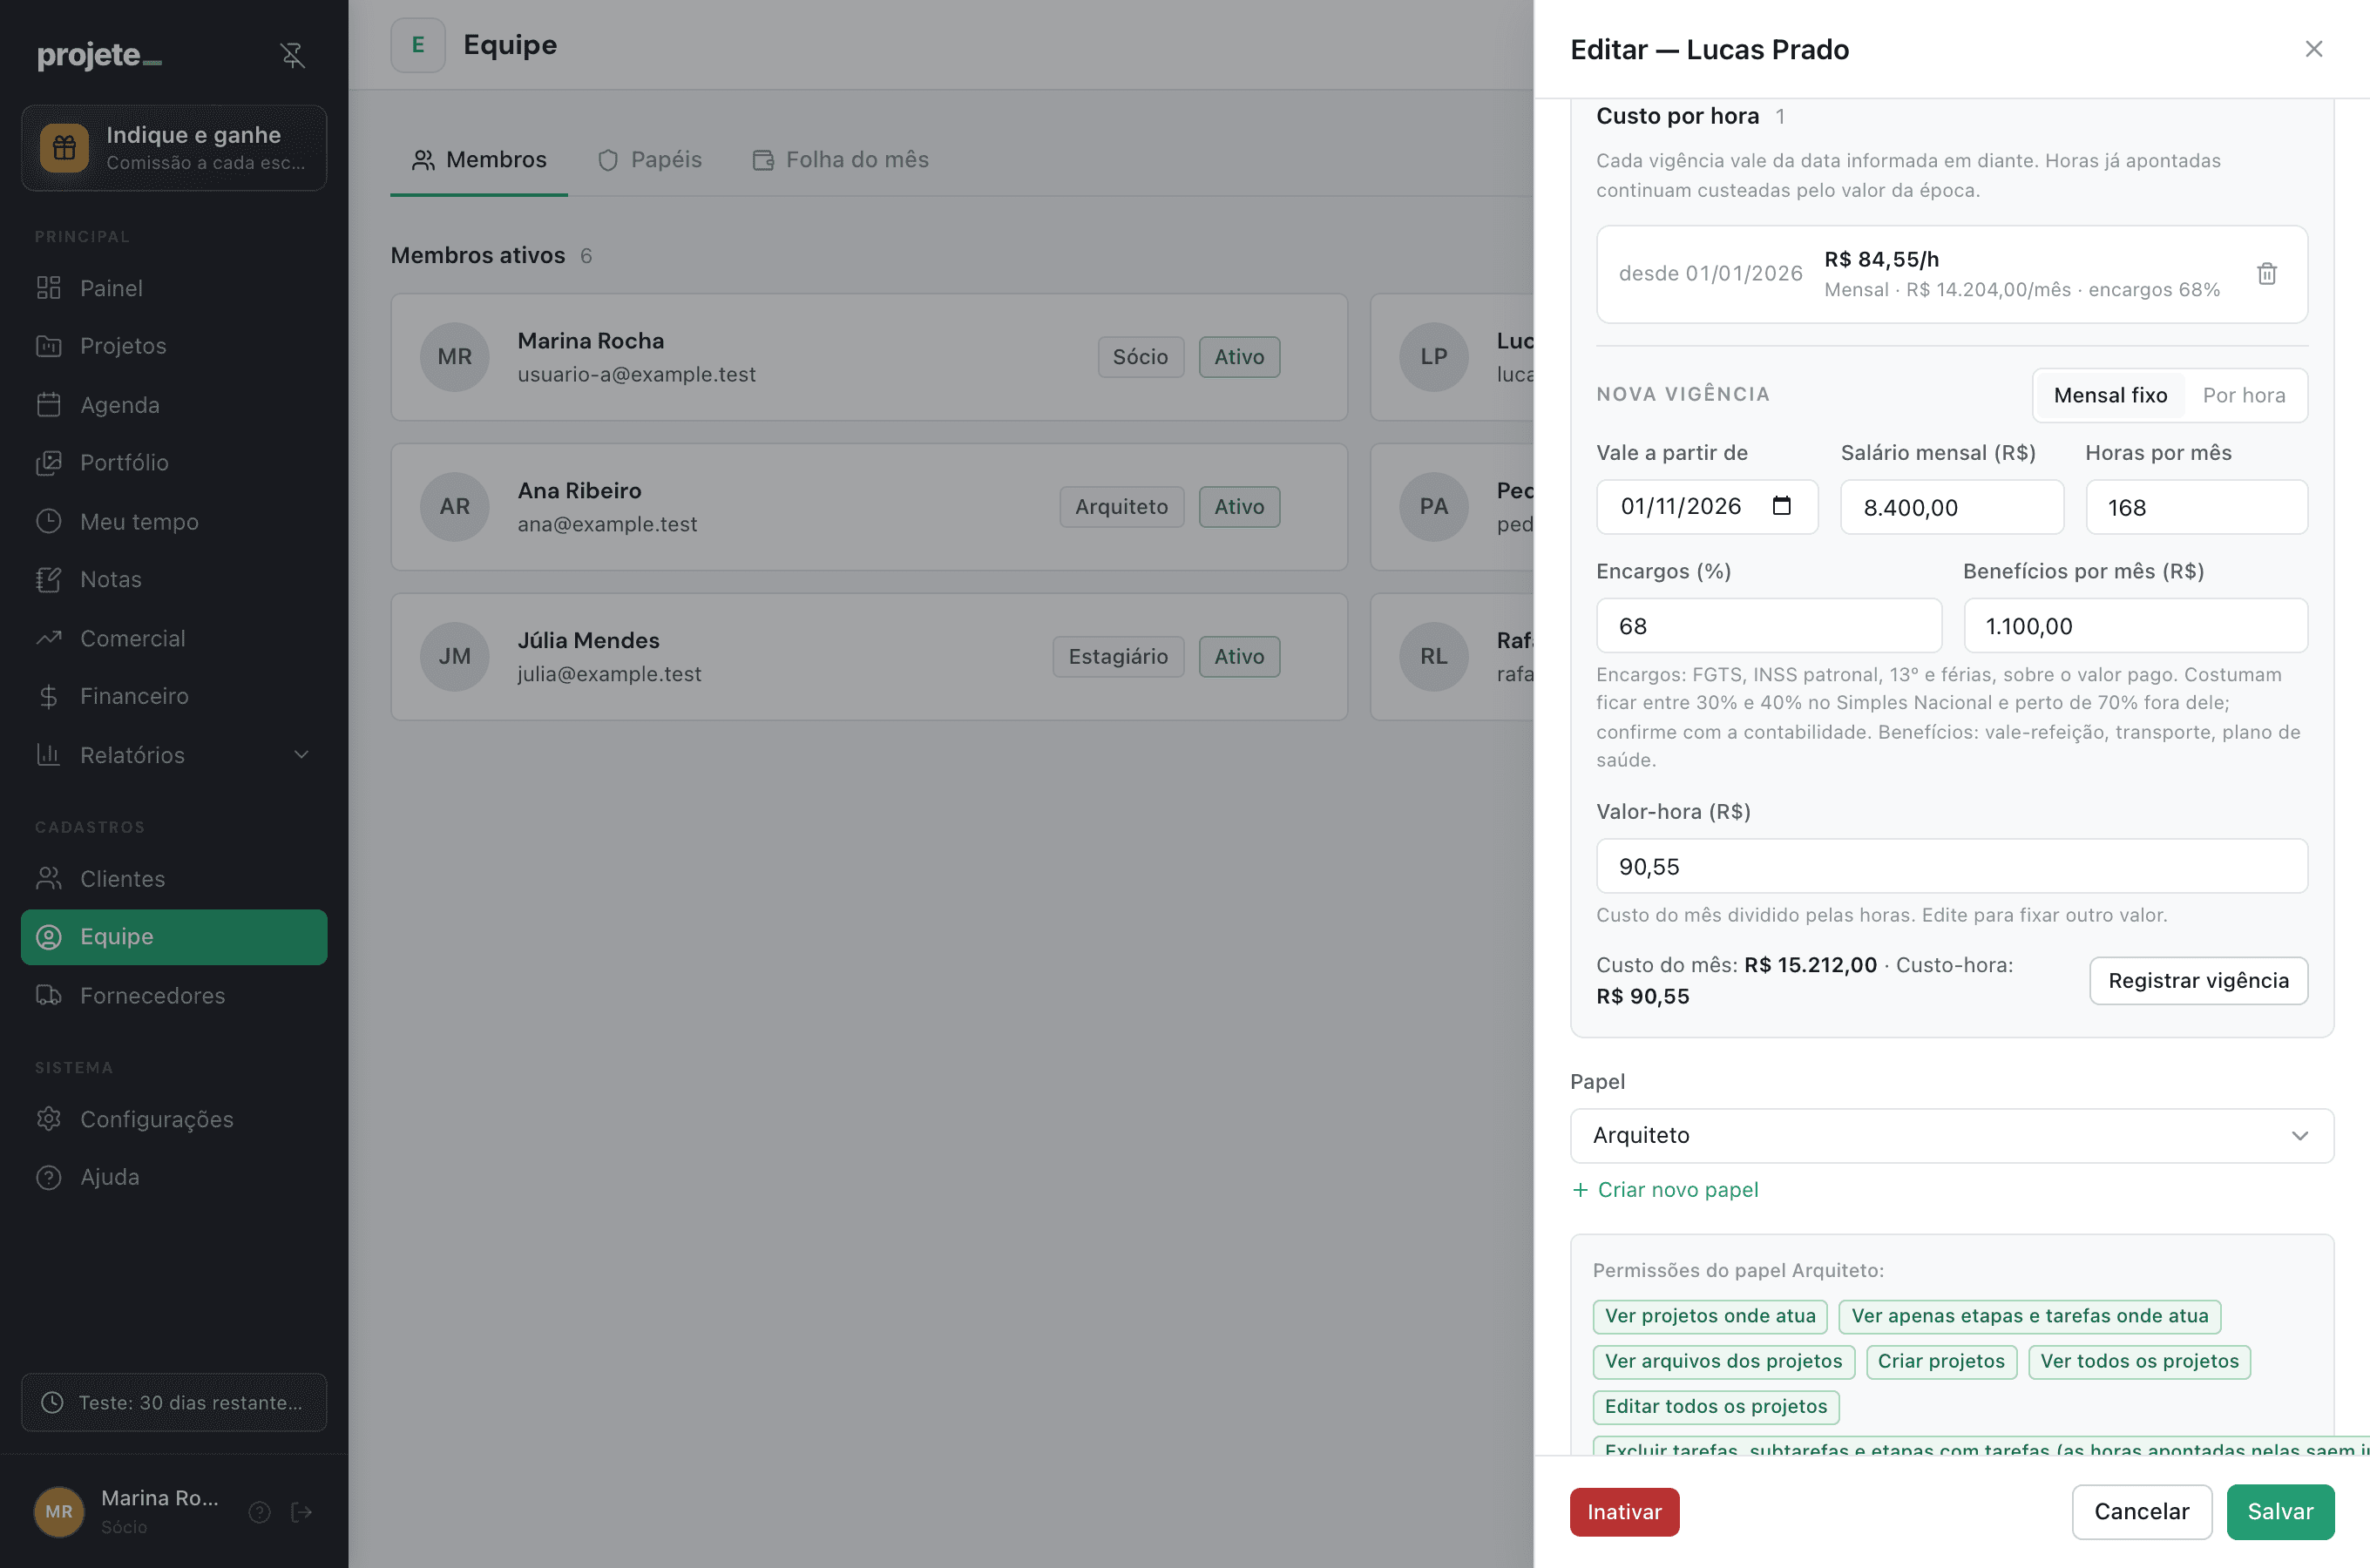Open the Marina Rocha member card
The height and width of the screenshot is (1568, 2370).
click(x=868, y=357)
